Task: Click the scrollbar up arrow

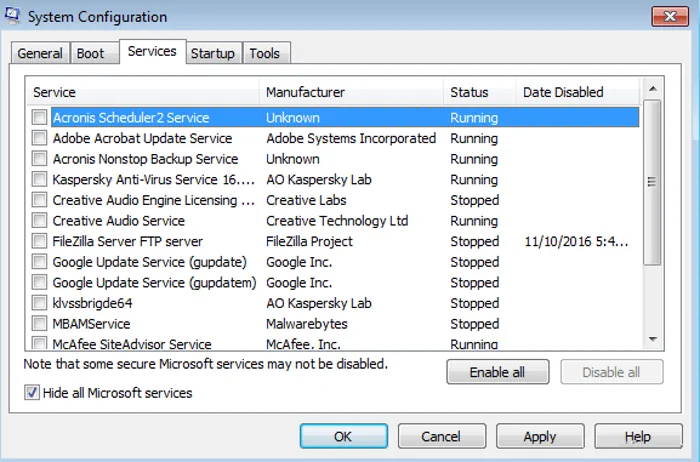Action: pyautogui.click(x=653, y=89)
